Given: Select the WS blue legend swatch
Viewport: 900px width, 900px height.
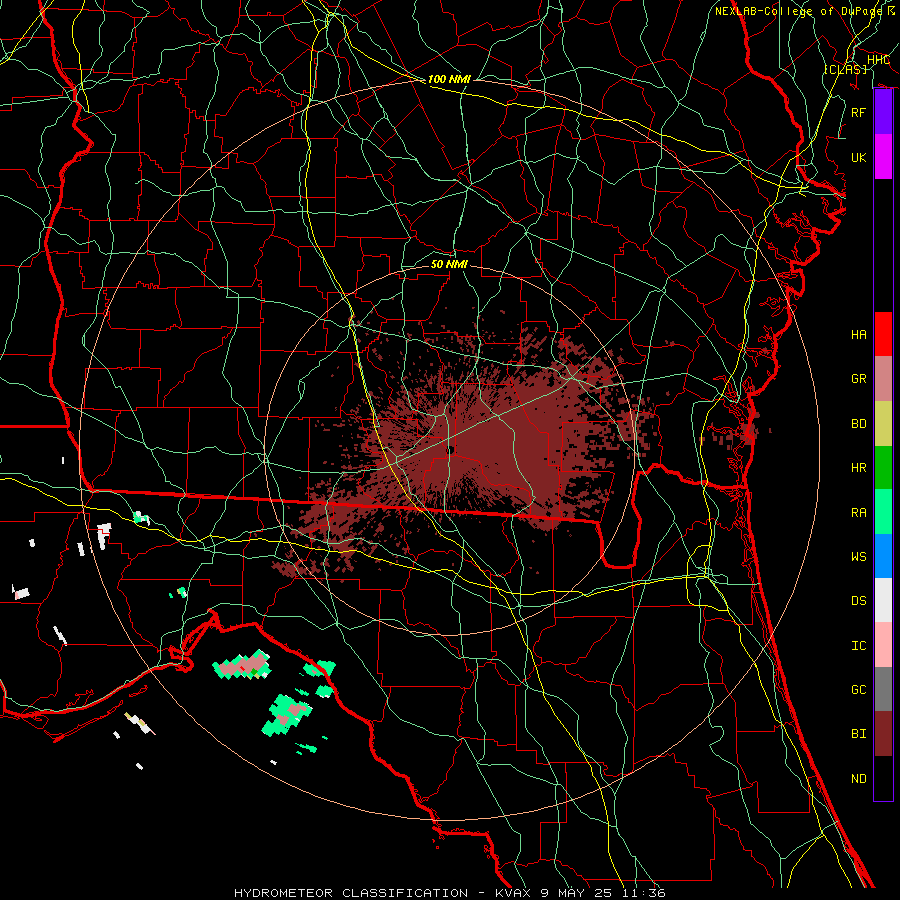Looking at the screenshot, I should (x=883, y=556).
